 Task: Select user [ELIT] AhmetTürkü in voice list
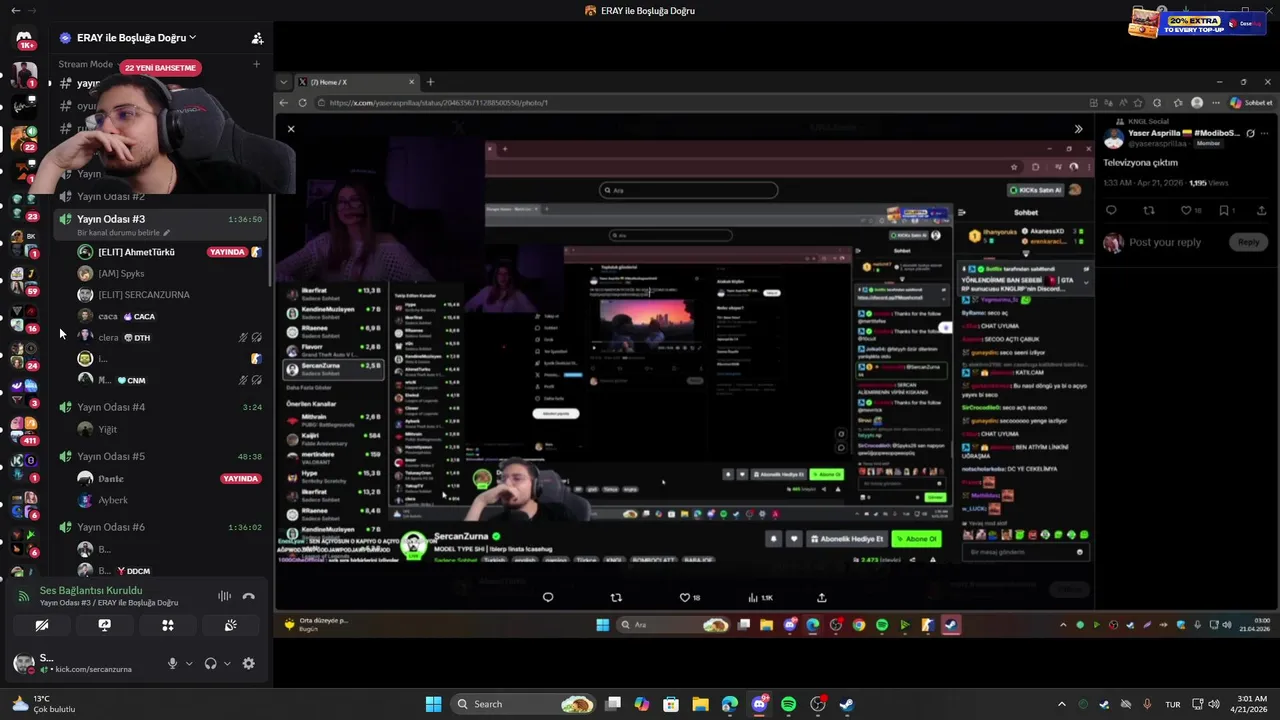pos(136,252)
